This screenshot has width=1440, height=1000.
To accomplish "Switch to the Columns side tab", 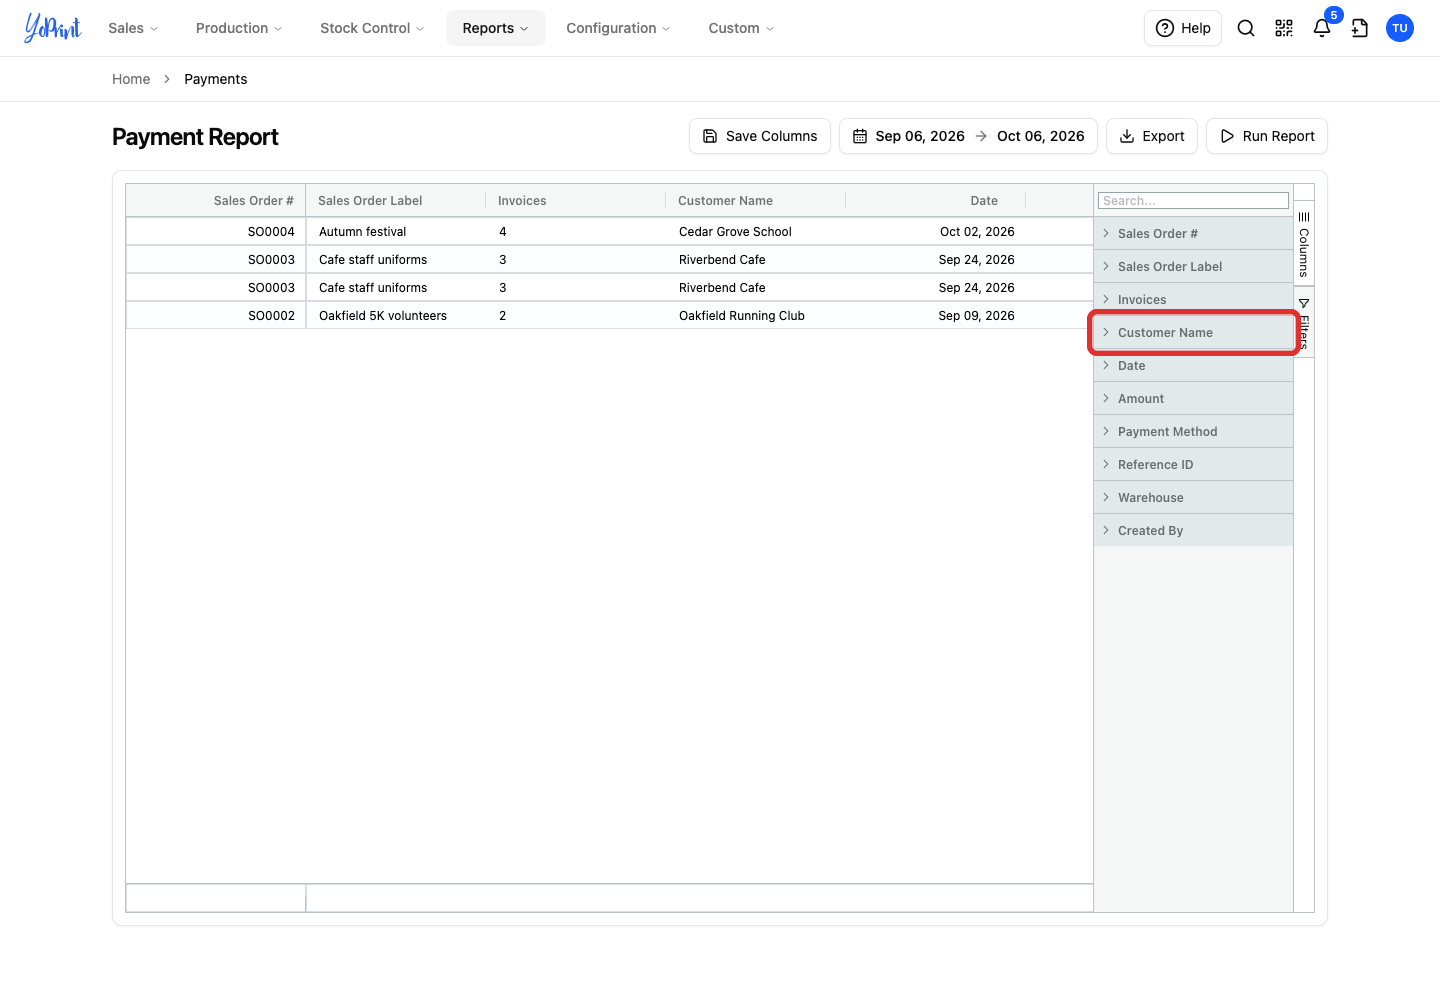I will [x=1304, y=243].
